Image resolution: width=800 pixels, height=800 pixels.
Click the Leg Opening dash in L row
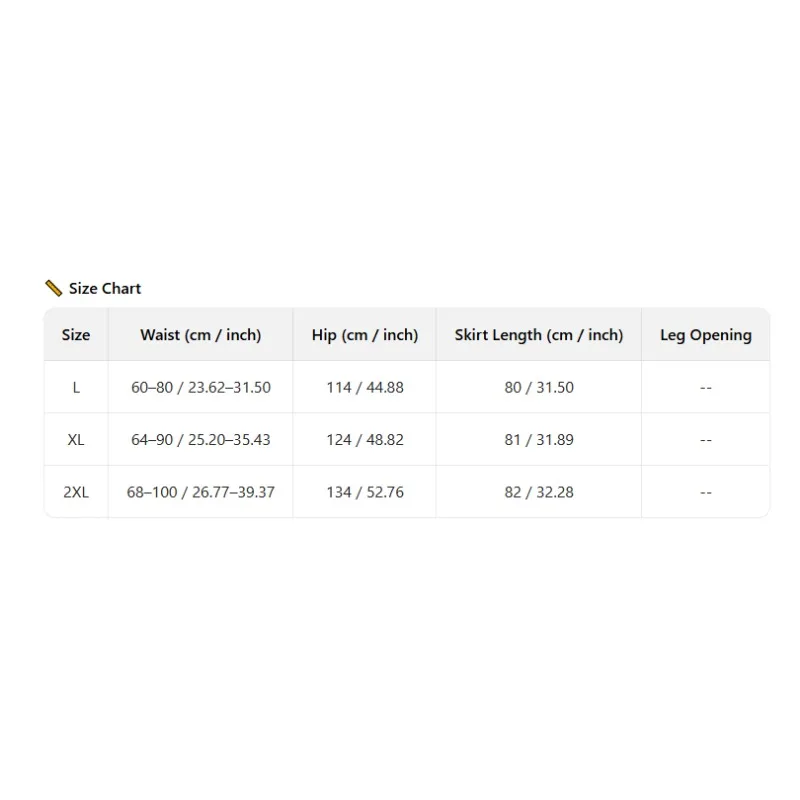point(706,388)
